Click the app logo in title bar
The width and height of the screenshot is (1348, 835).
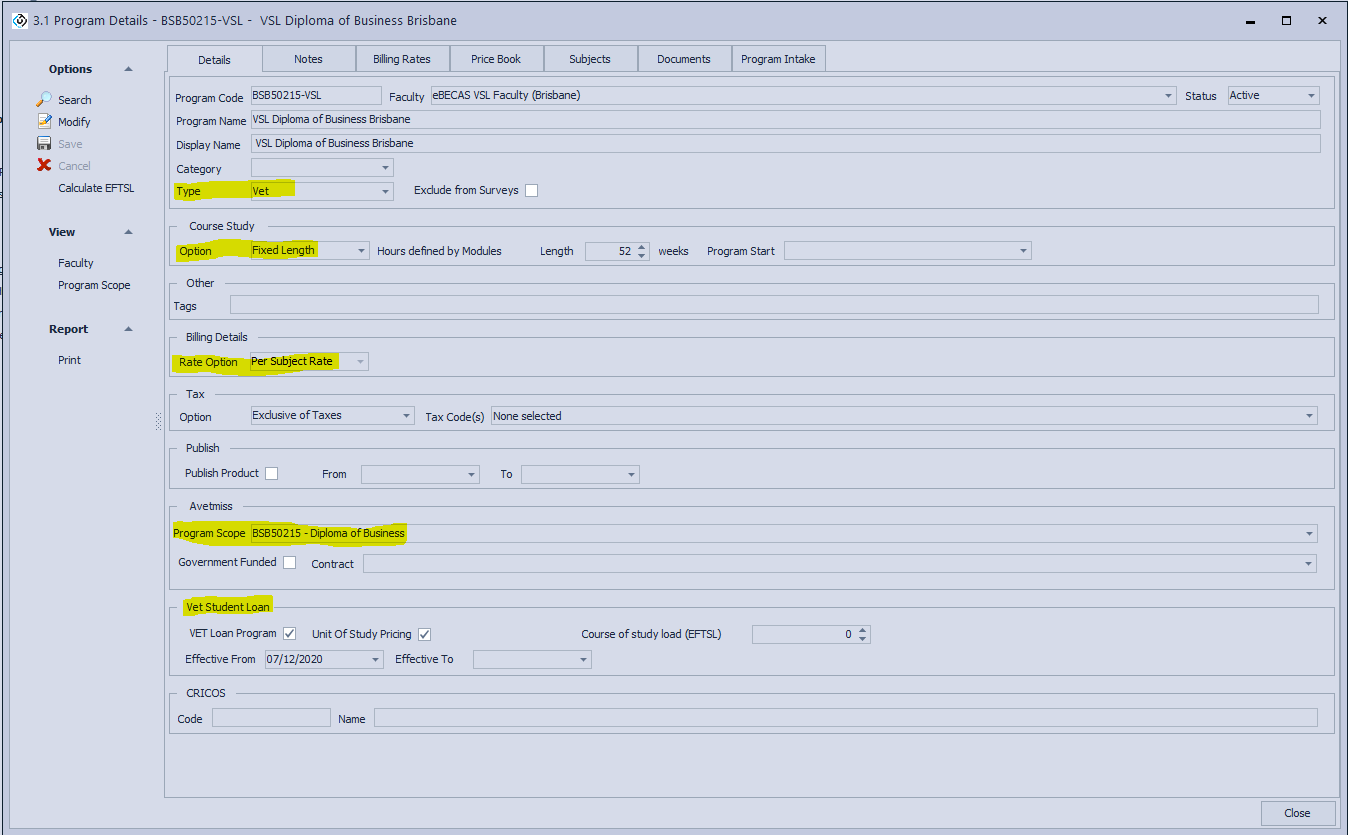point(19,20)
